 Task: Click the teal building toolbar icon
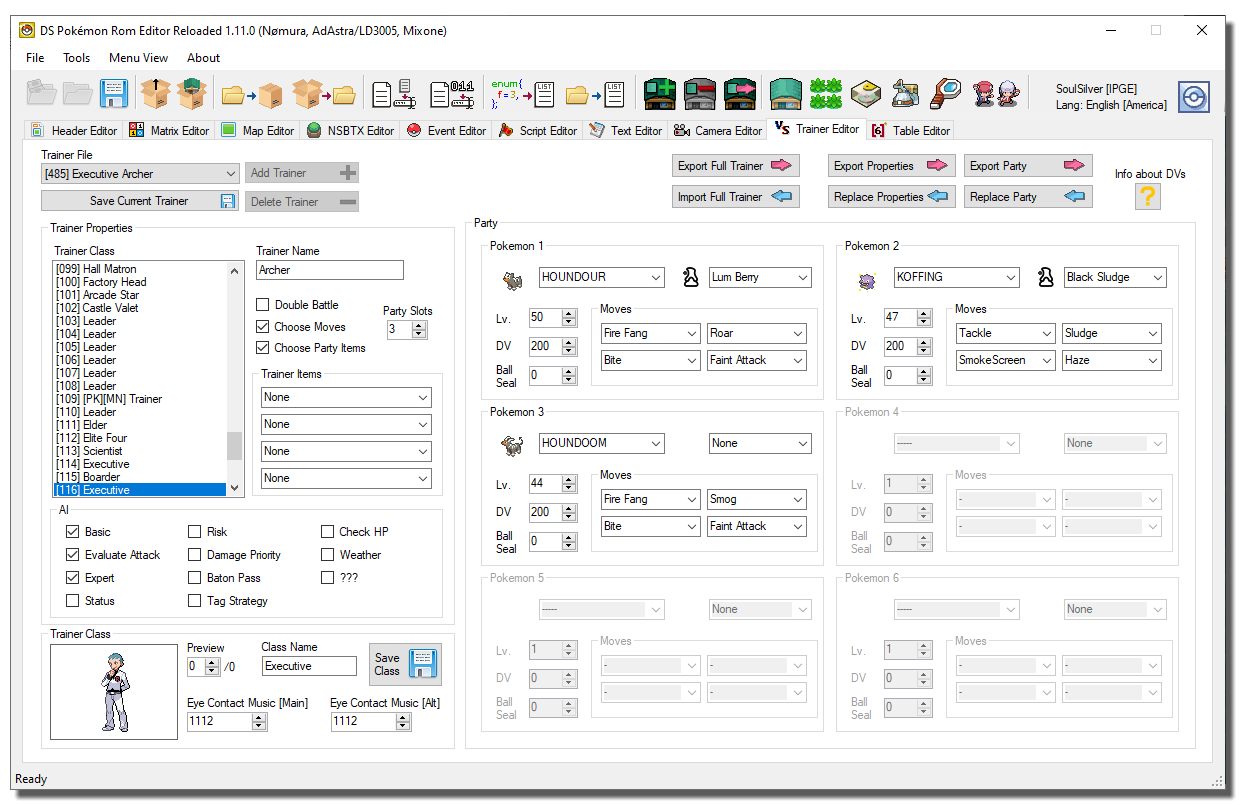tap(786, 94)
